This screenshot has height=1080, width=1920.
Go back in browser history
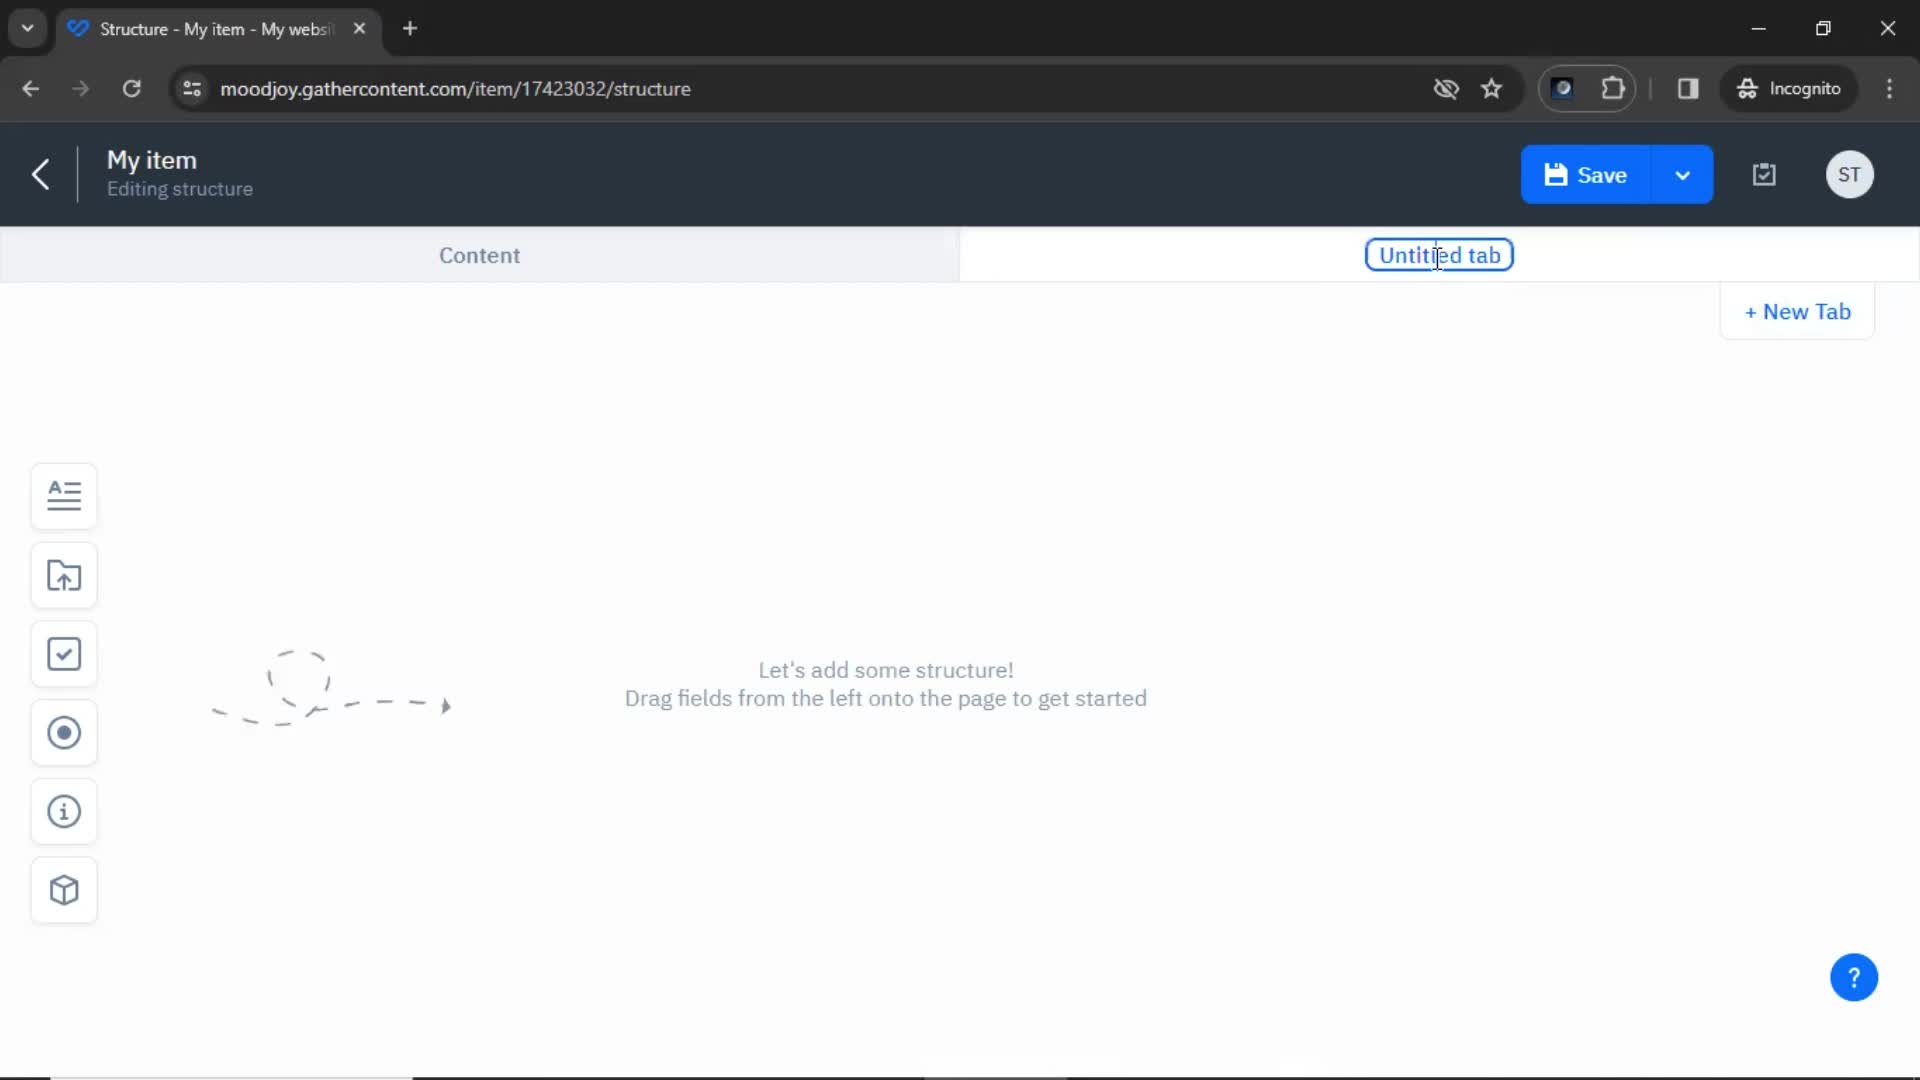31,89
